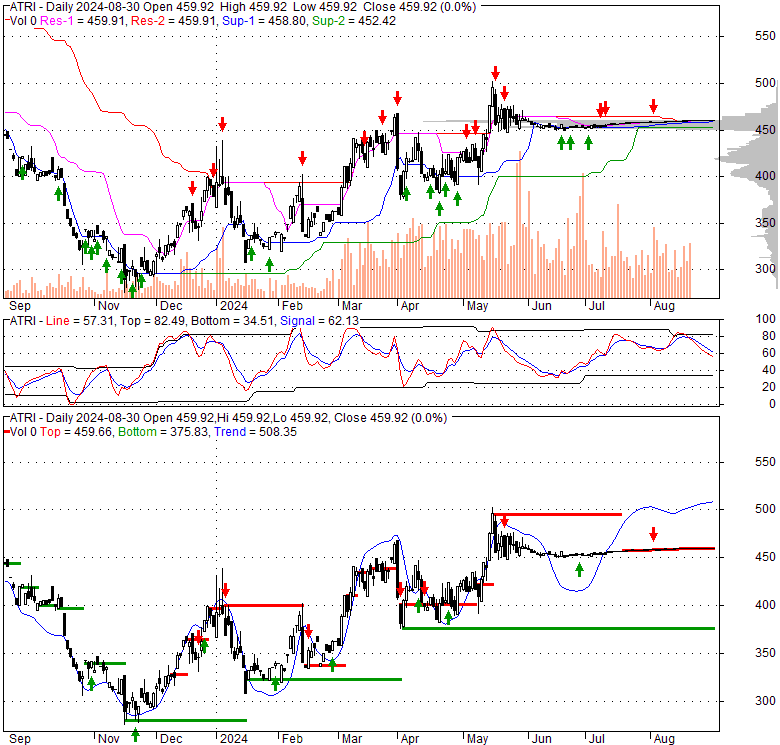Click the Sup-2 = 452.42 legend label
Image resolution: width=780 pixels, height=745 pixels.
354,21
